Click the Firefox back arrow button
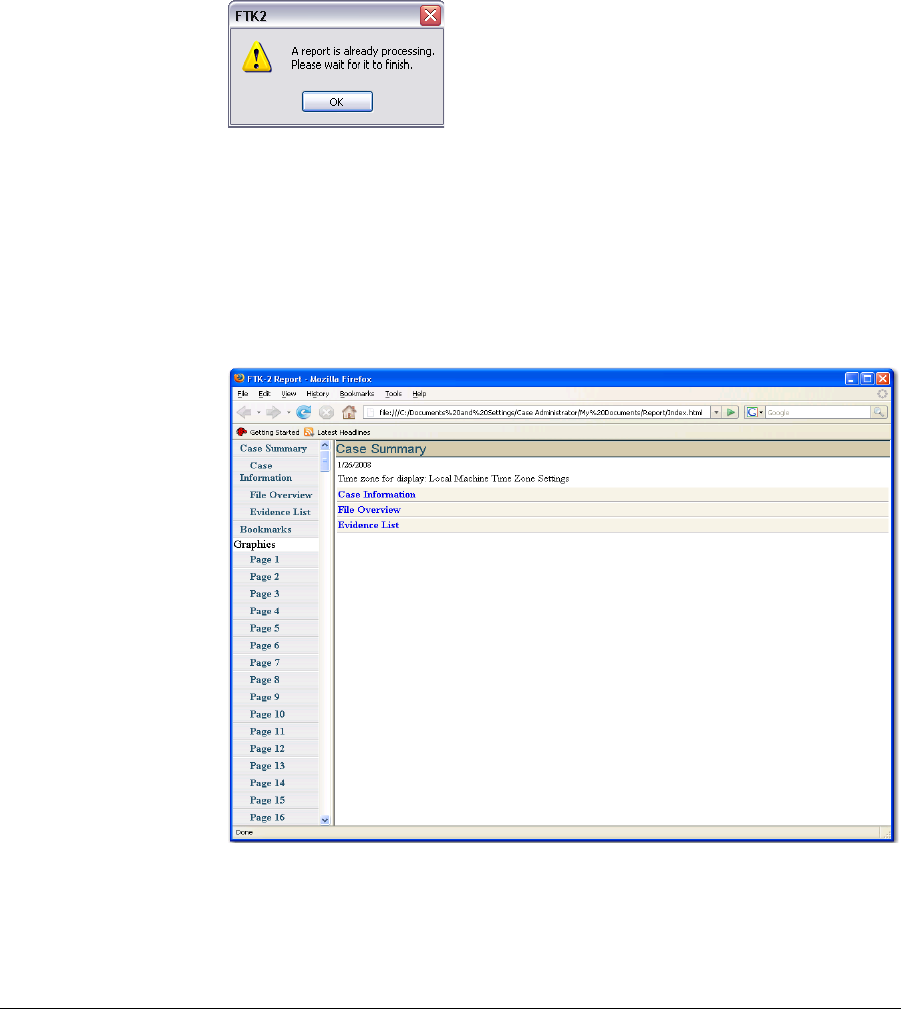Viewport: 901px width, 1009px height. [244, 412]
